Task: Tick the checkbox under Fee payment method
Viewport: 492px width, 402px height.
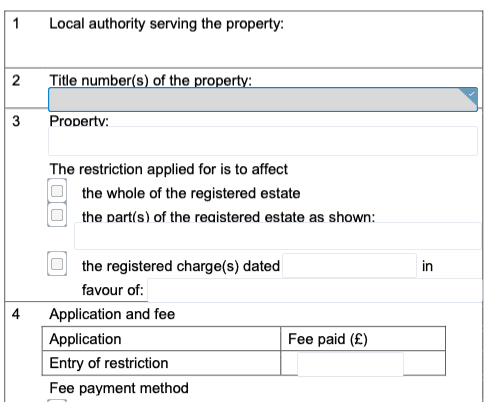Action: [x=57, y=400]
